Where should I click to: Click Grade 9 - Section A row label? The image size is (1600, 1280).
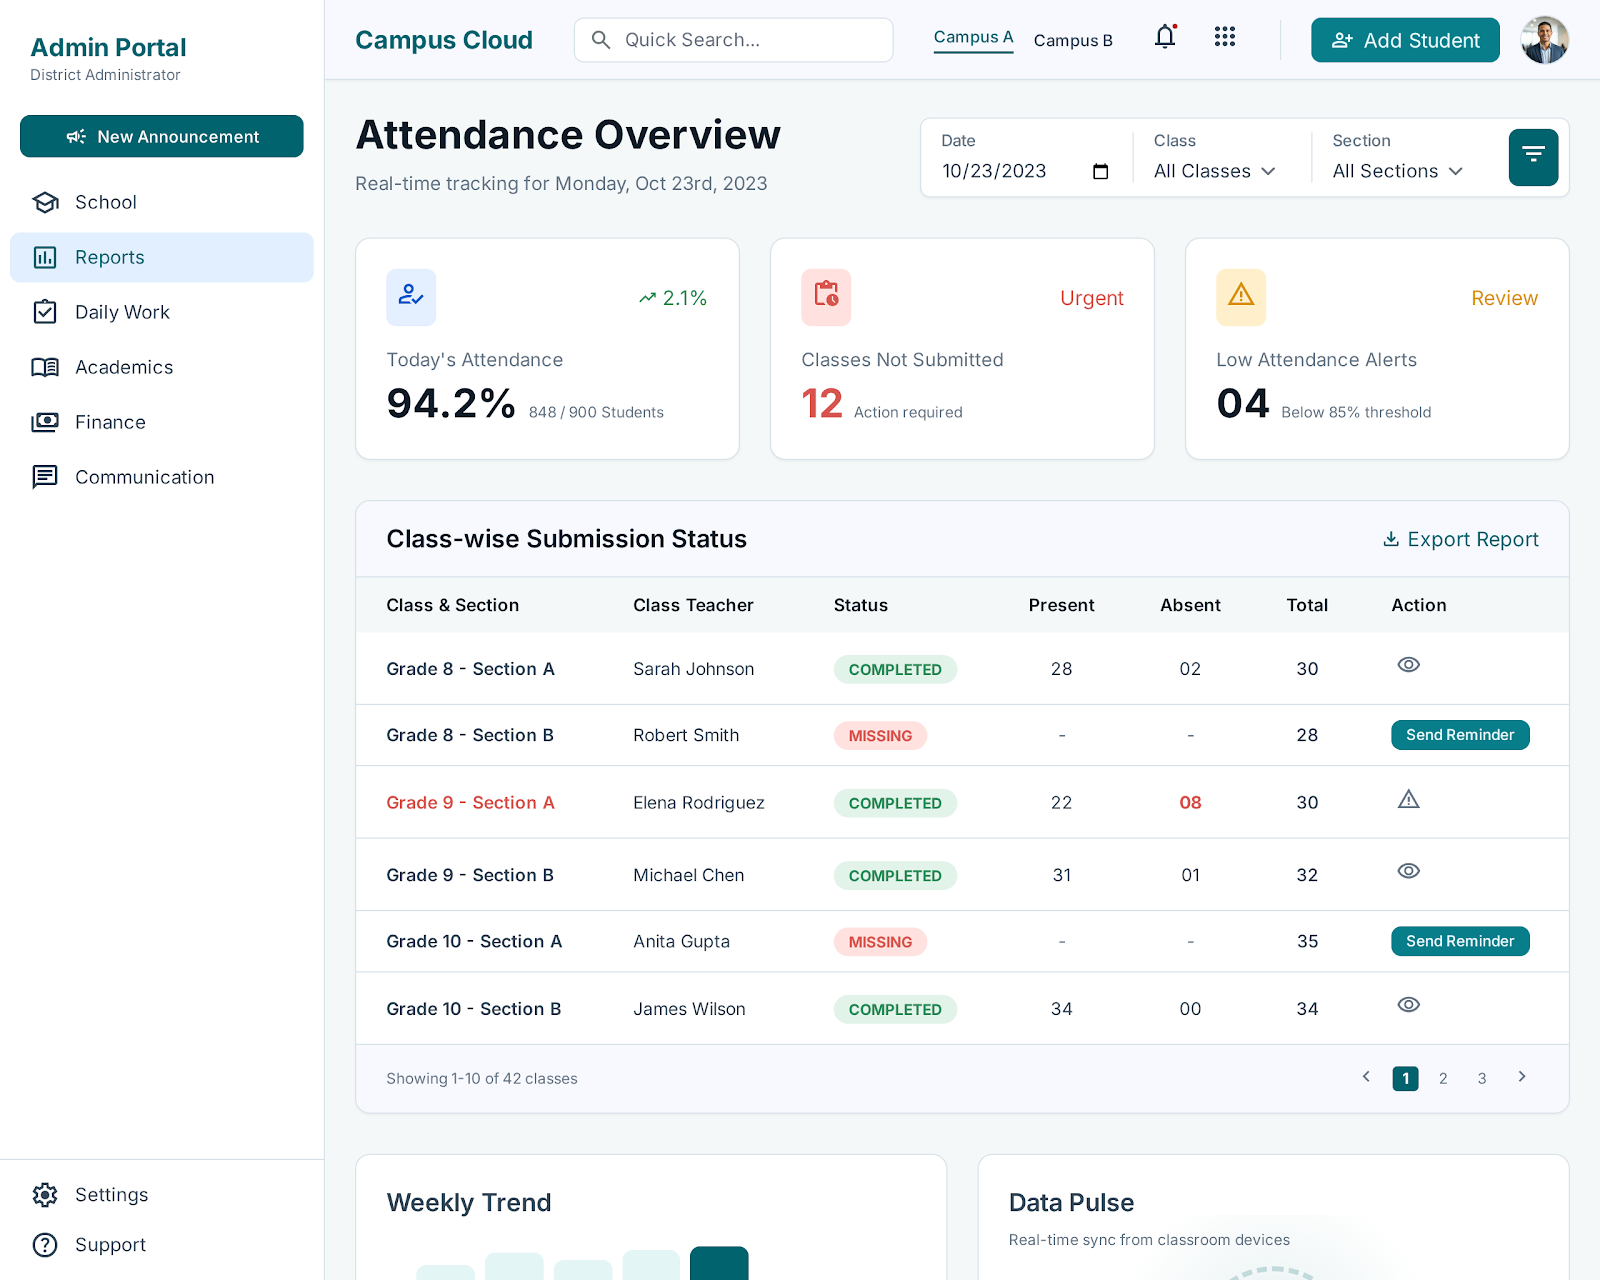point(470,802)
